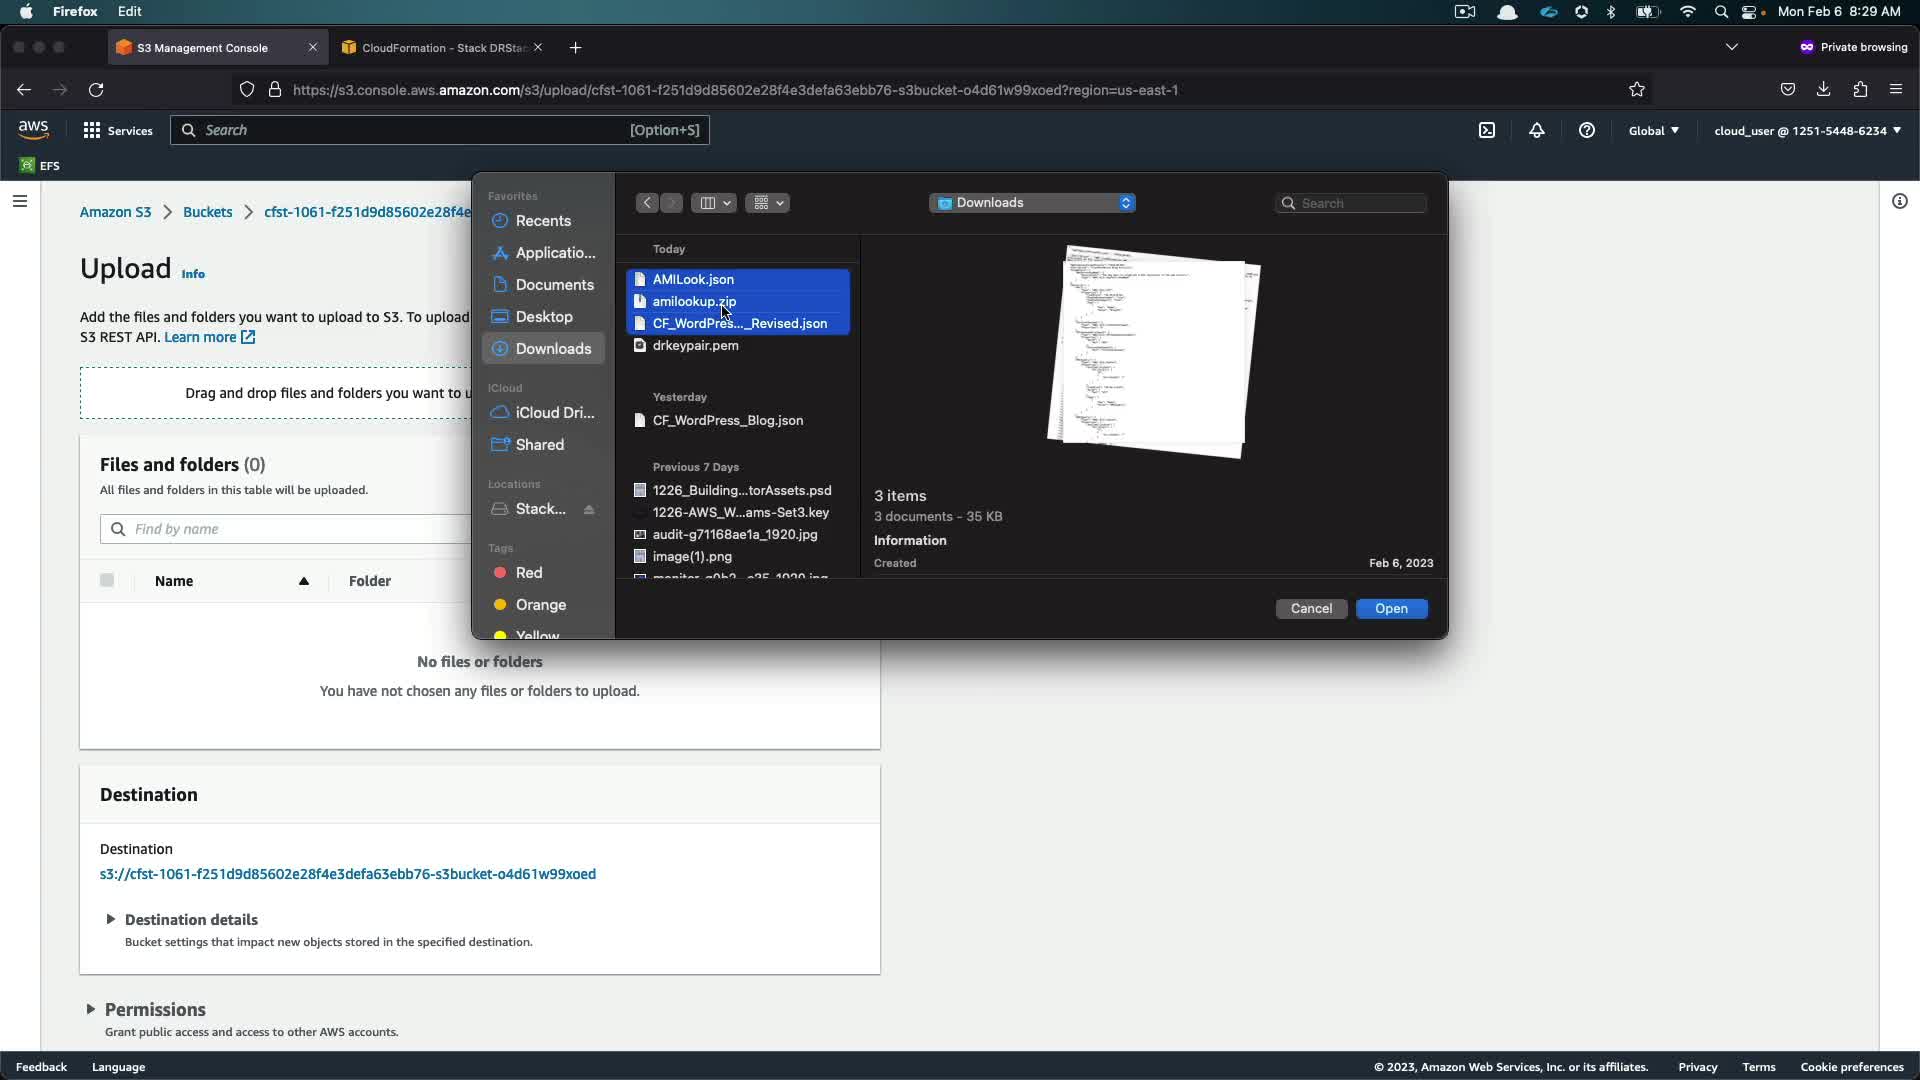
Task: Open the Downloads folder location dropdown
Action: [1033, 203]
